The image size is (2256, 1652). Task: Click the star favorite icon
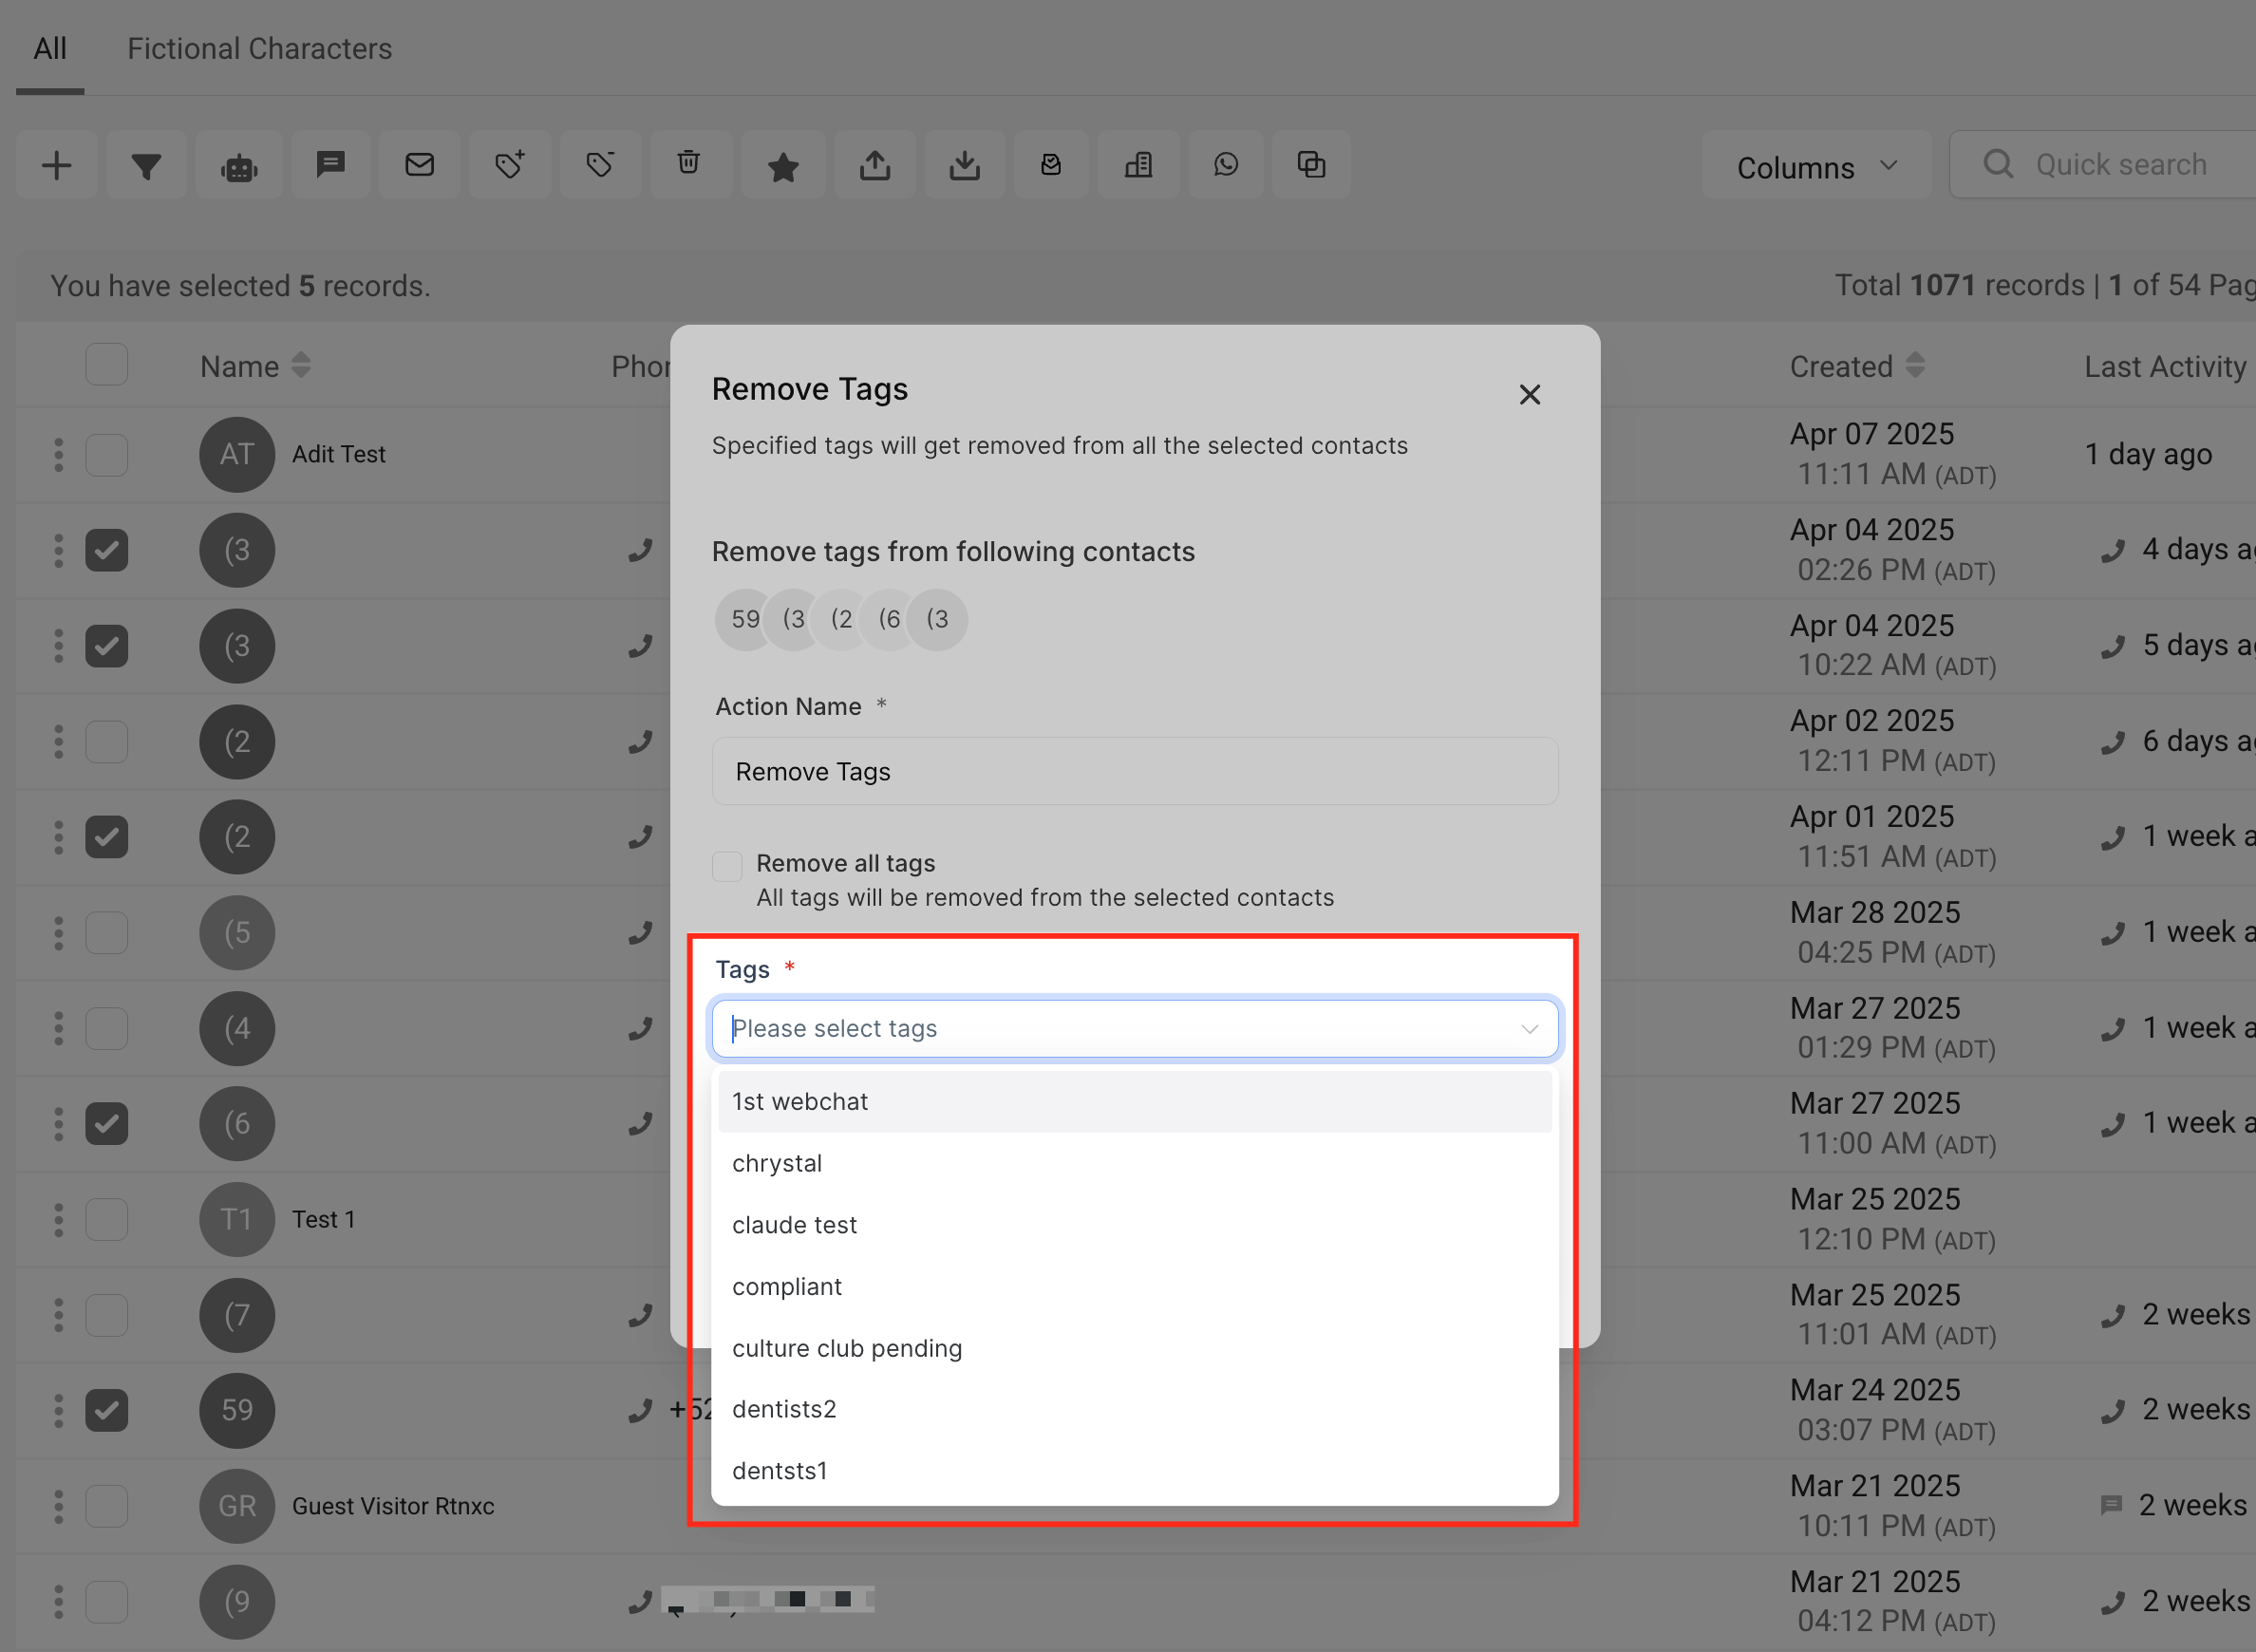(782, 165)
